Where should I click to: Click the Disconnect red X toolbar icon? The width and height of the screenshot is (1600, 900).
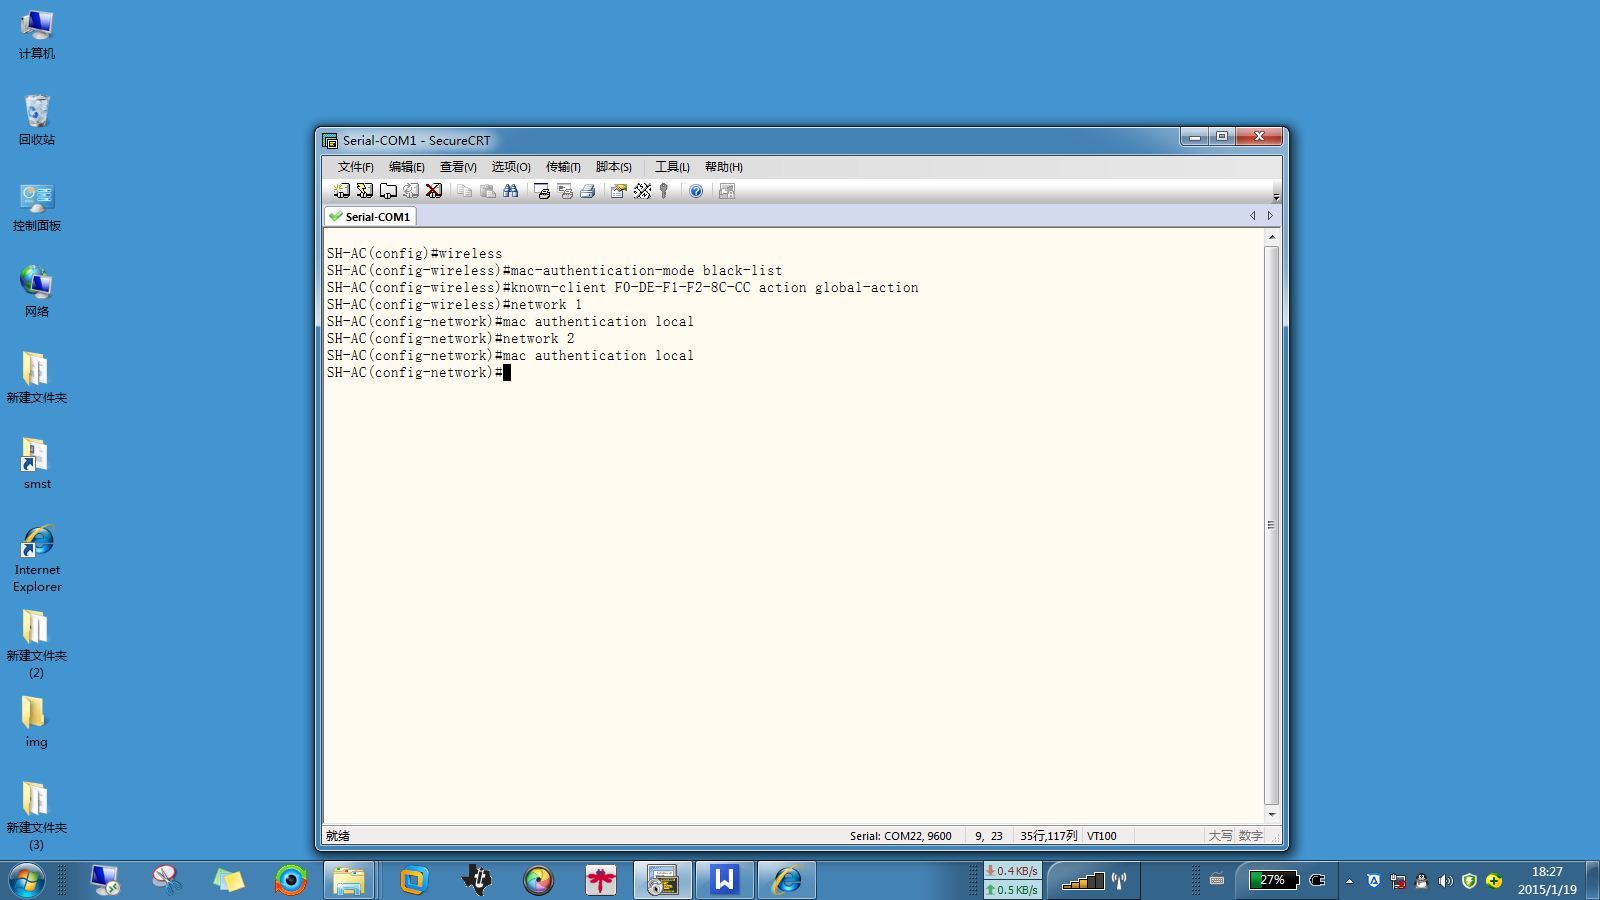pyautogui.click(x=434, y=191)
